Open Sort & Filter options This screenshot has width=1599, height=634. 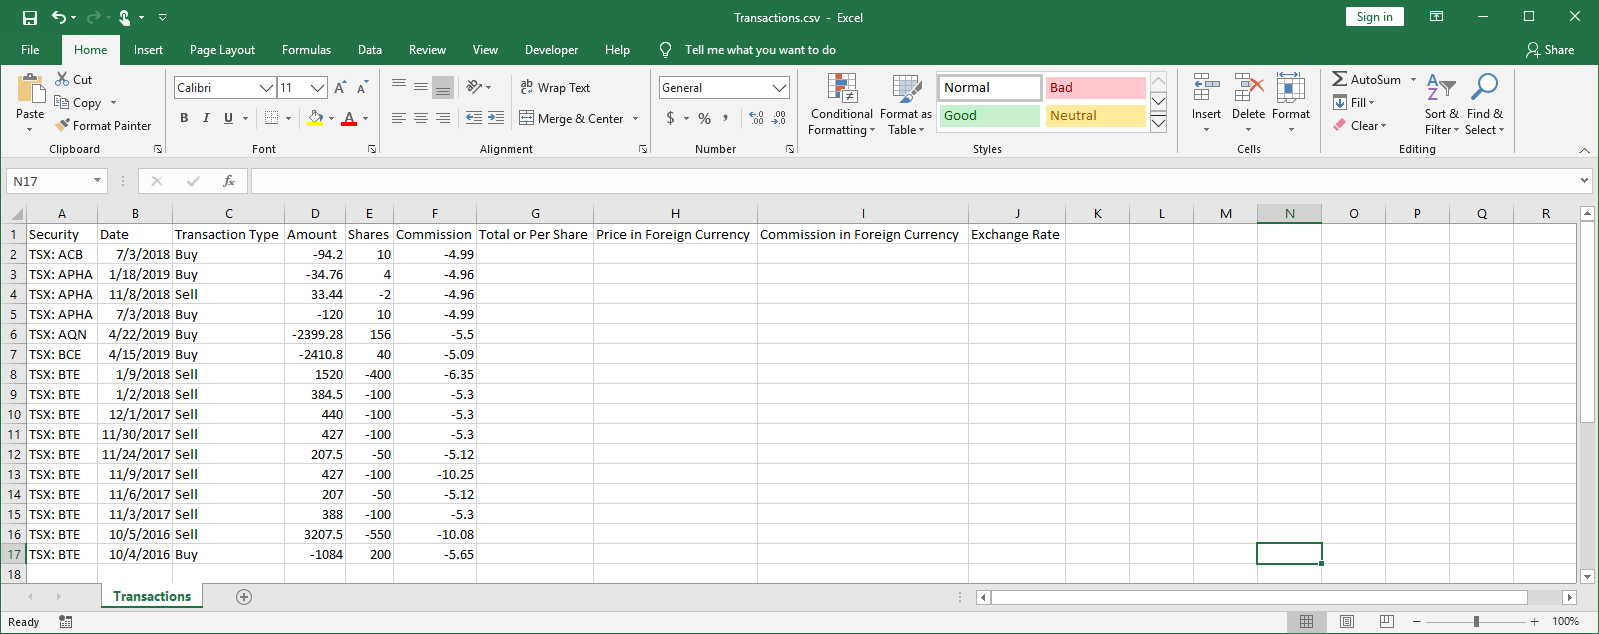click(1441, 104)
